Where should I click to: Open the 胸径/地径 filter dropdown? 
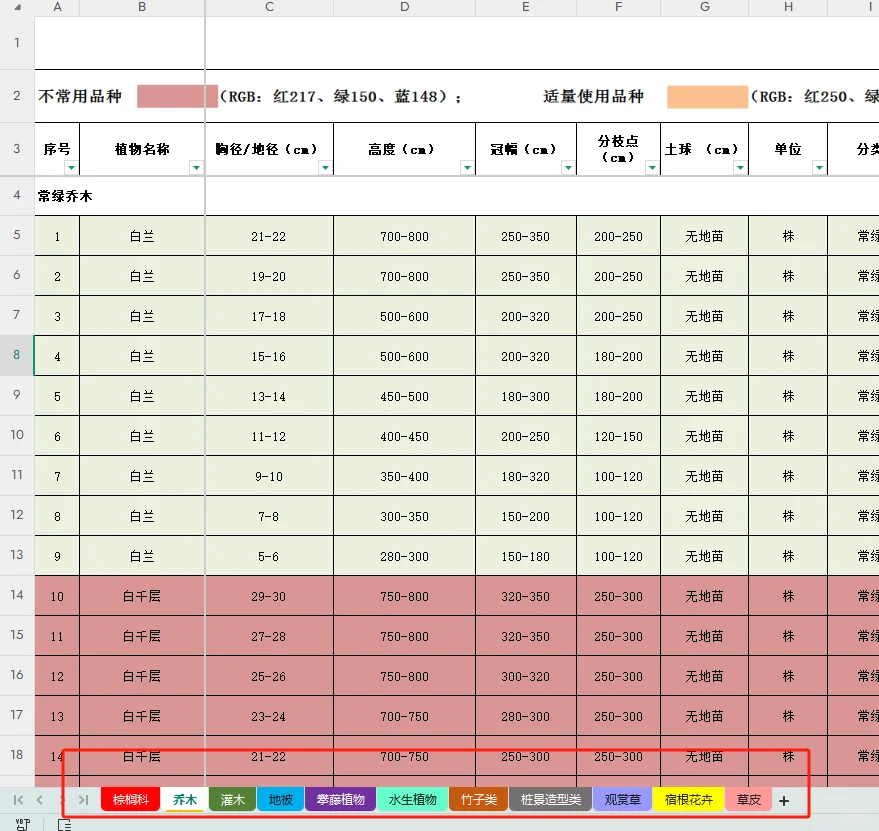pyautogui.click(x=325, y=167)
